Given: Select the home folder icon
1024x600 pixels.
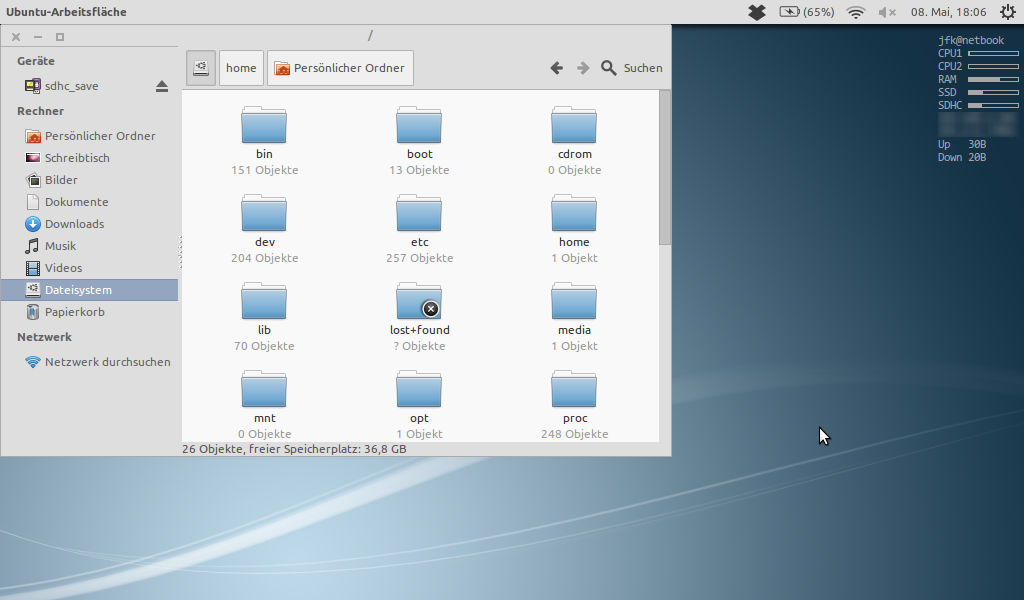Looking at the screenshot, I should (x=574, y=213).
